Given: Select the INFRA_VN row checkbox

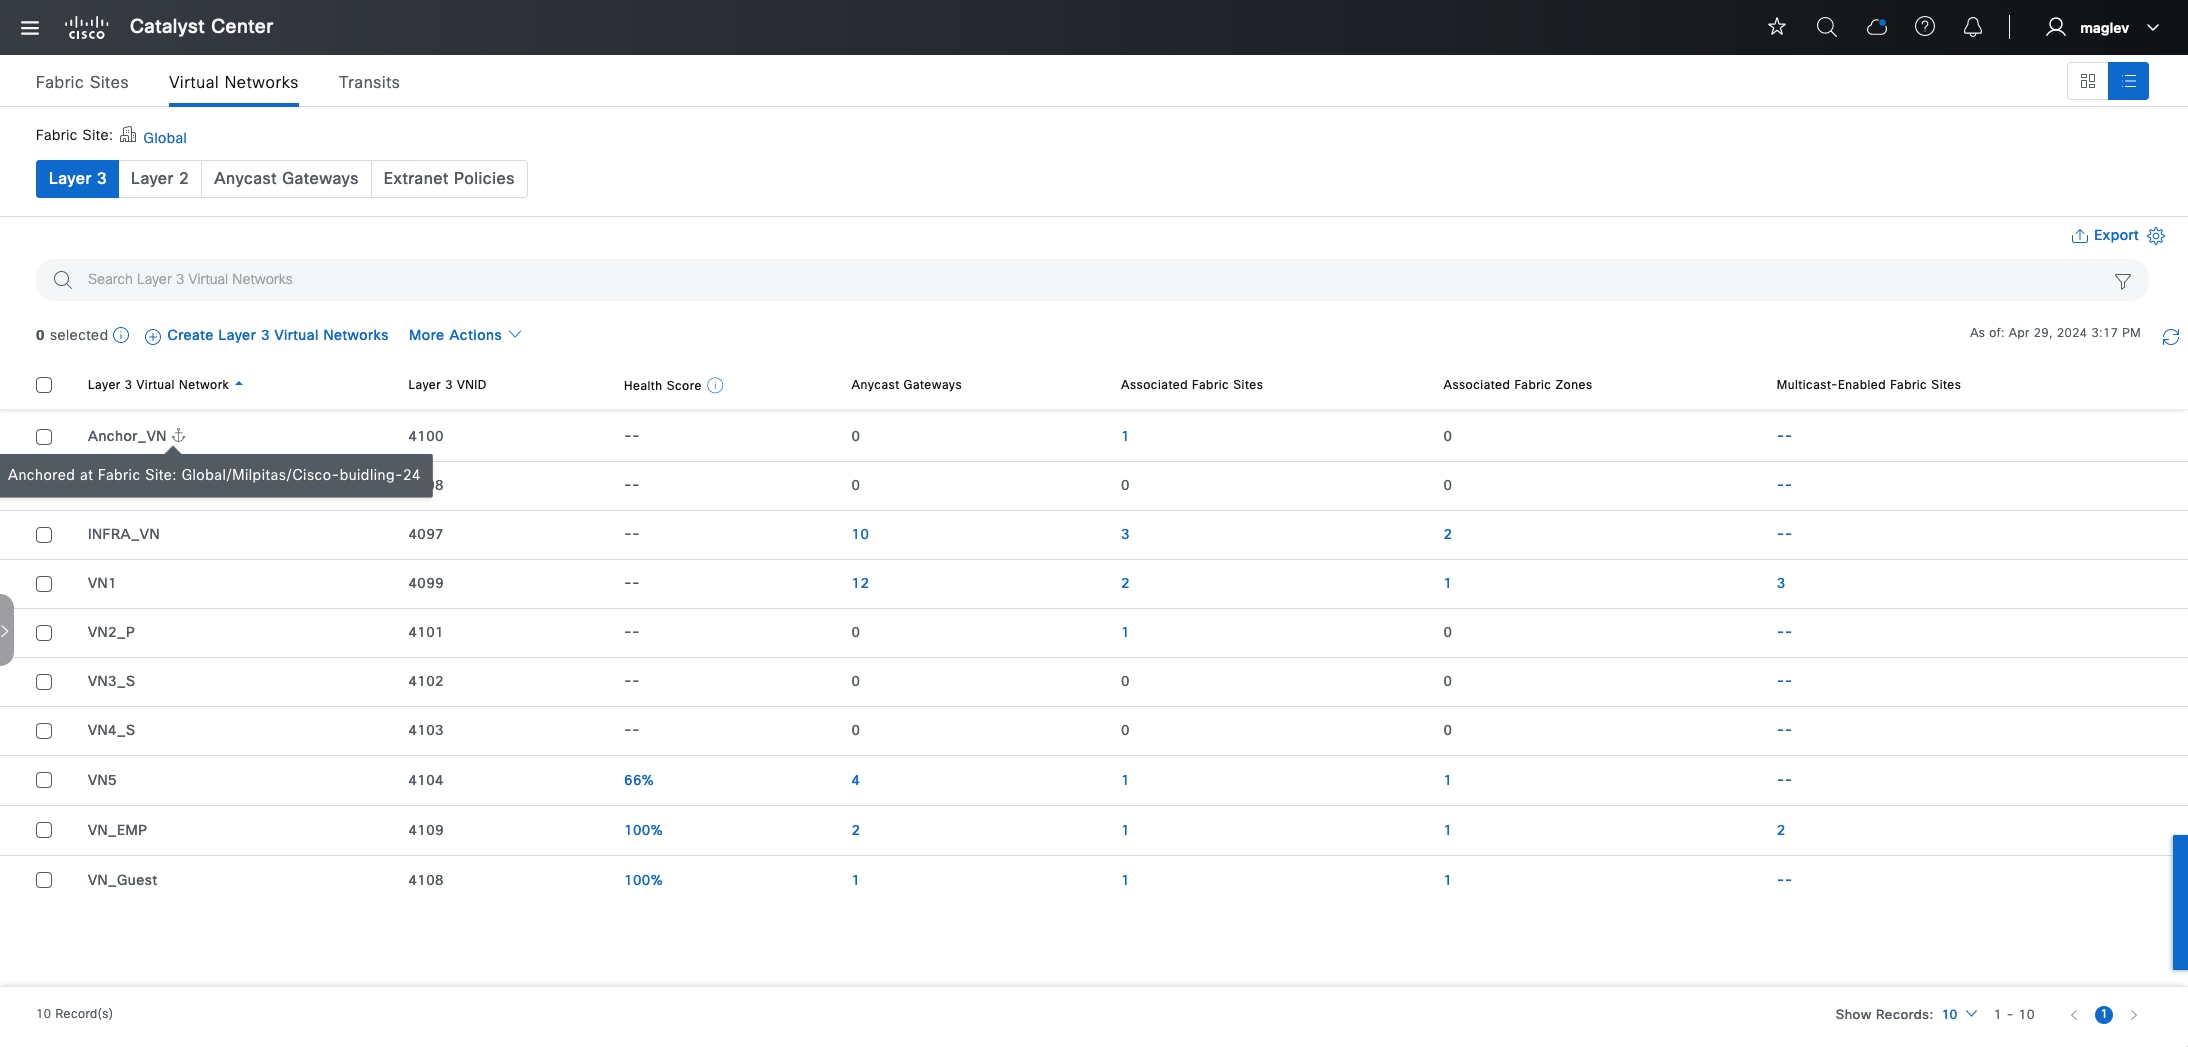Looking at the screenshot, I should pyautogui.click(x=44, y=535).
